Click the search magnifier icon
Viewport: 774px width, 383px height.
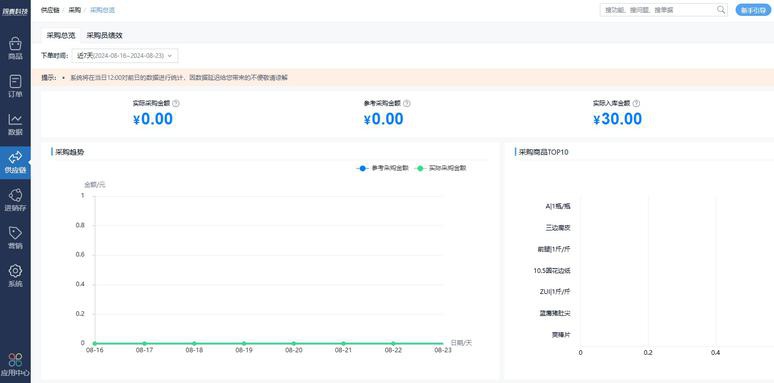click(721, 9)
